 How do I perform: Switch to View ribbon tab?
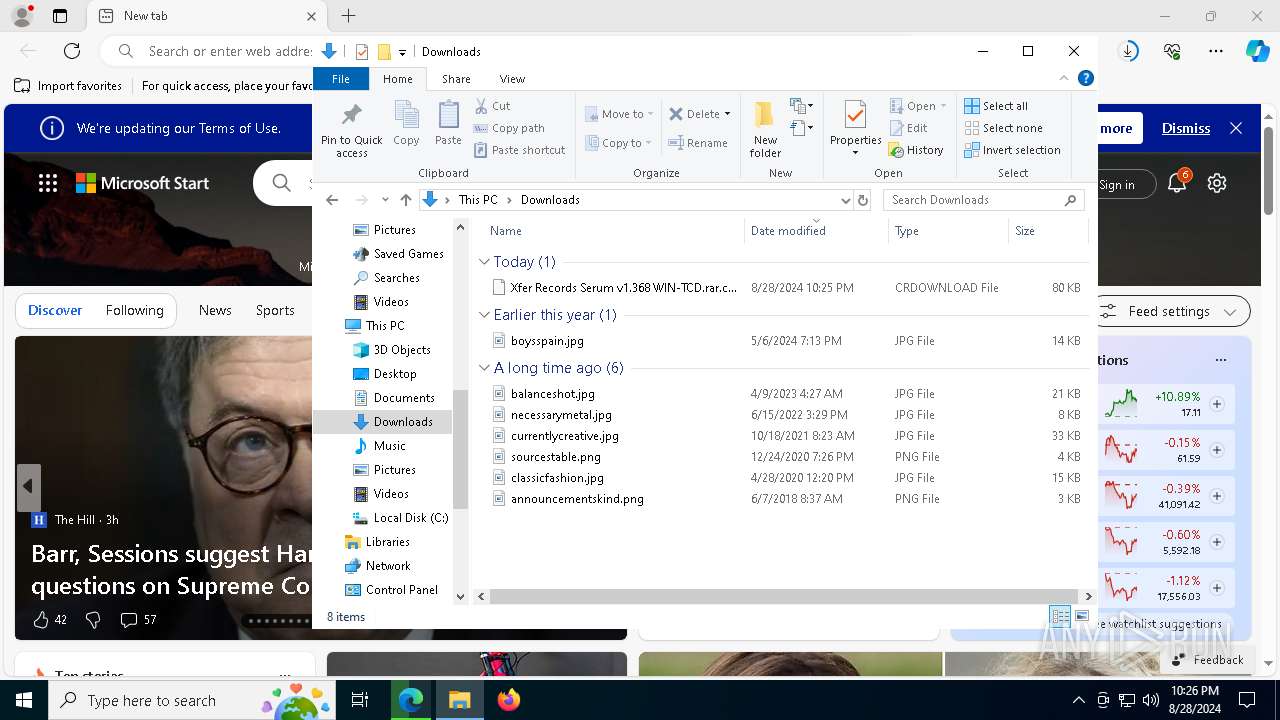click(512, 79)
